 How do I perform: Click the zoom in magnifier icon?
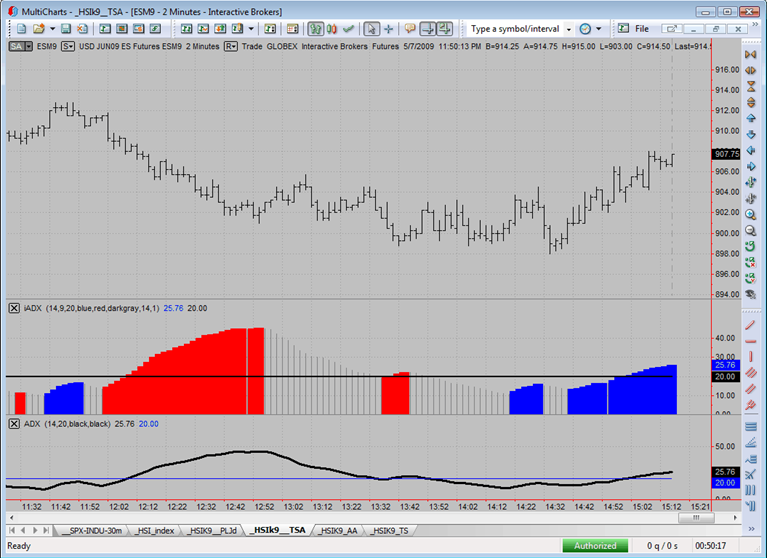click(750, 214)
